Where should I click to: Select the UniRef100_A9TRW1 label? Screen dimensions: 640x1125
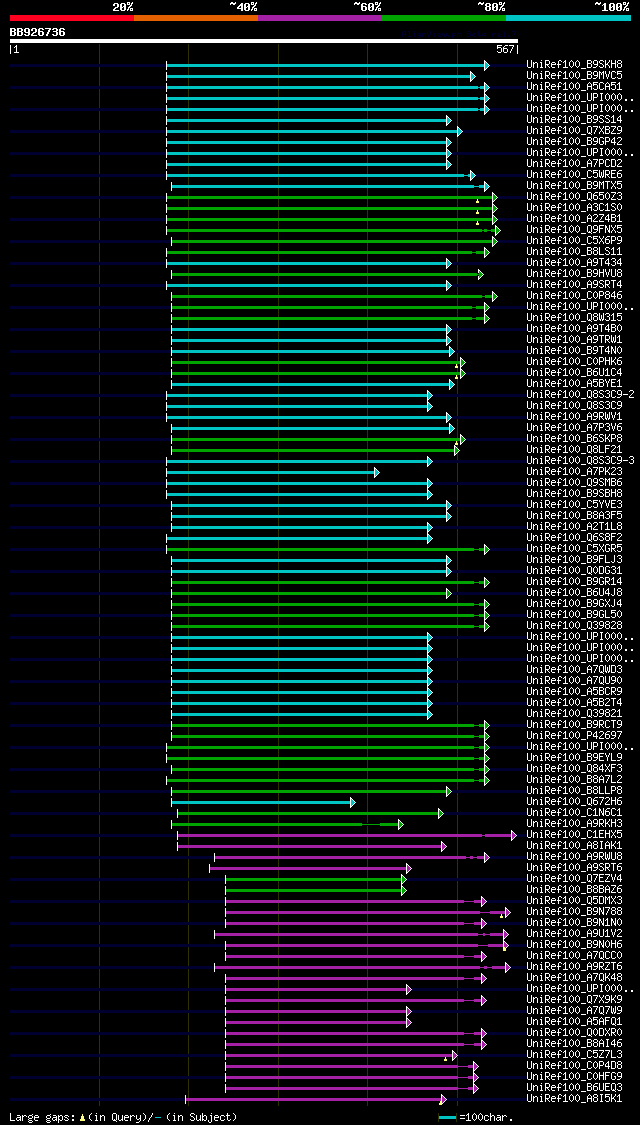tap(574, 339)
